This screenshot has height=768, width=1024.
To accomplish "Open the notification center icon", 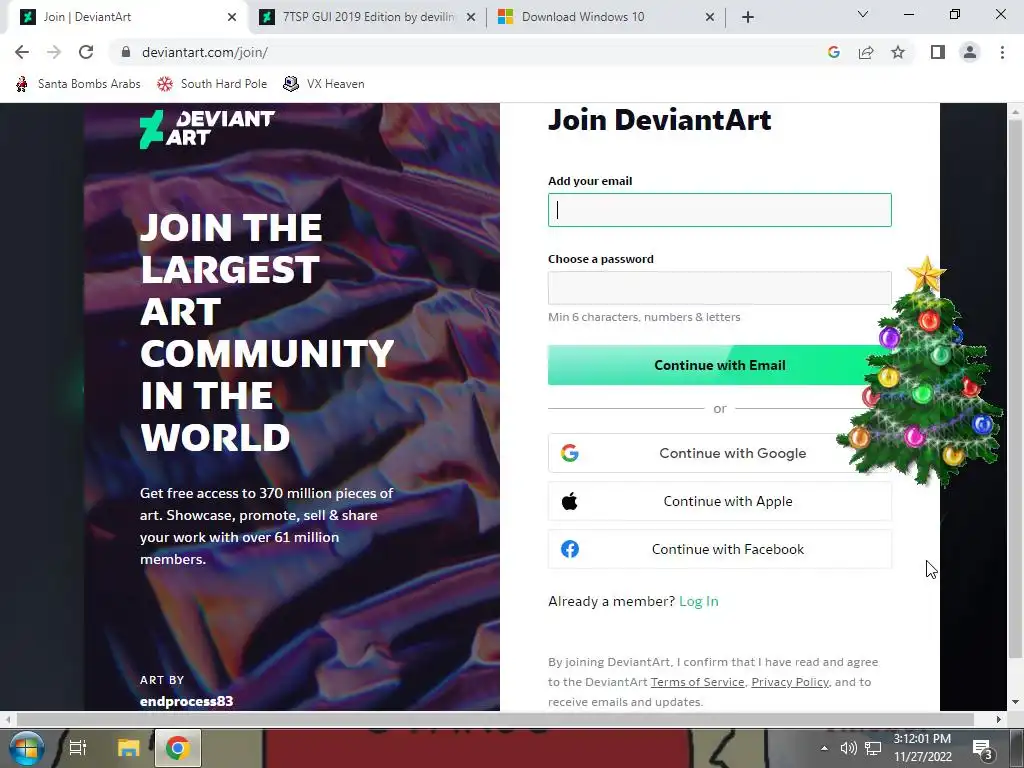I will click(x=983, y=748).
